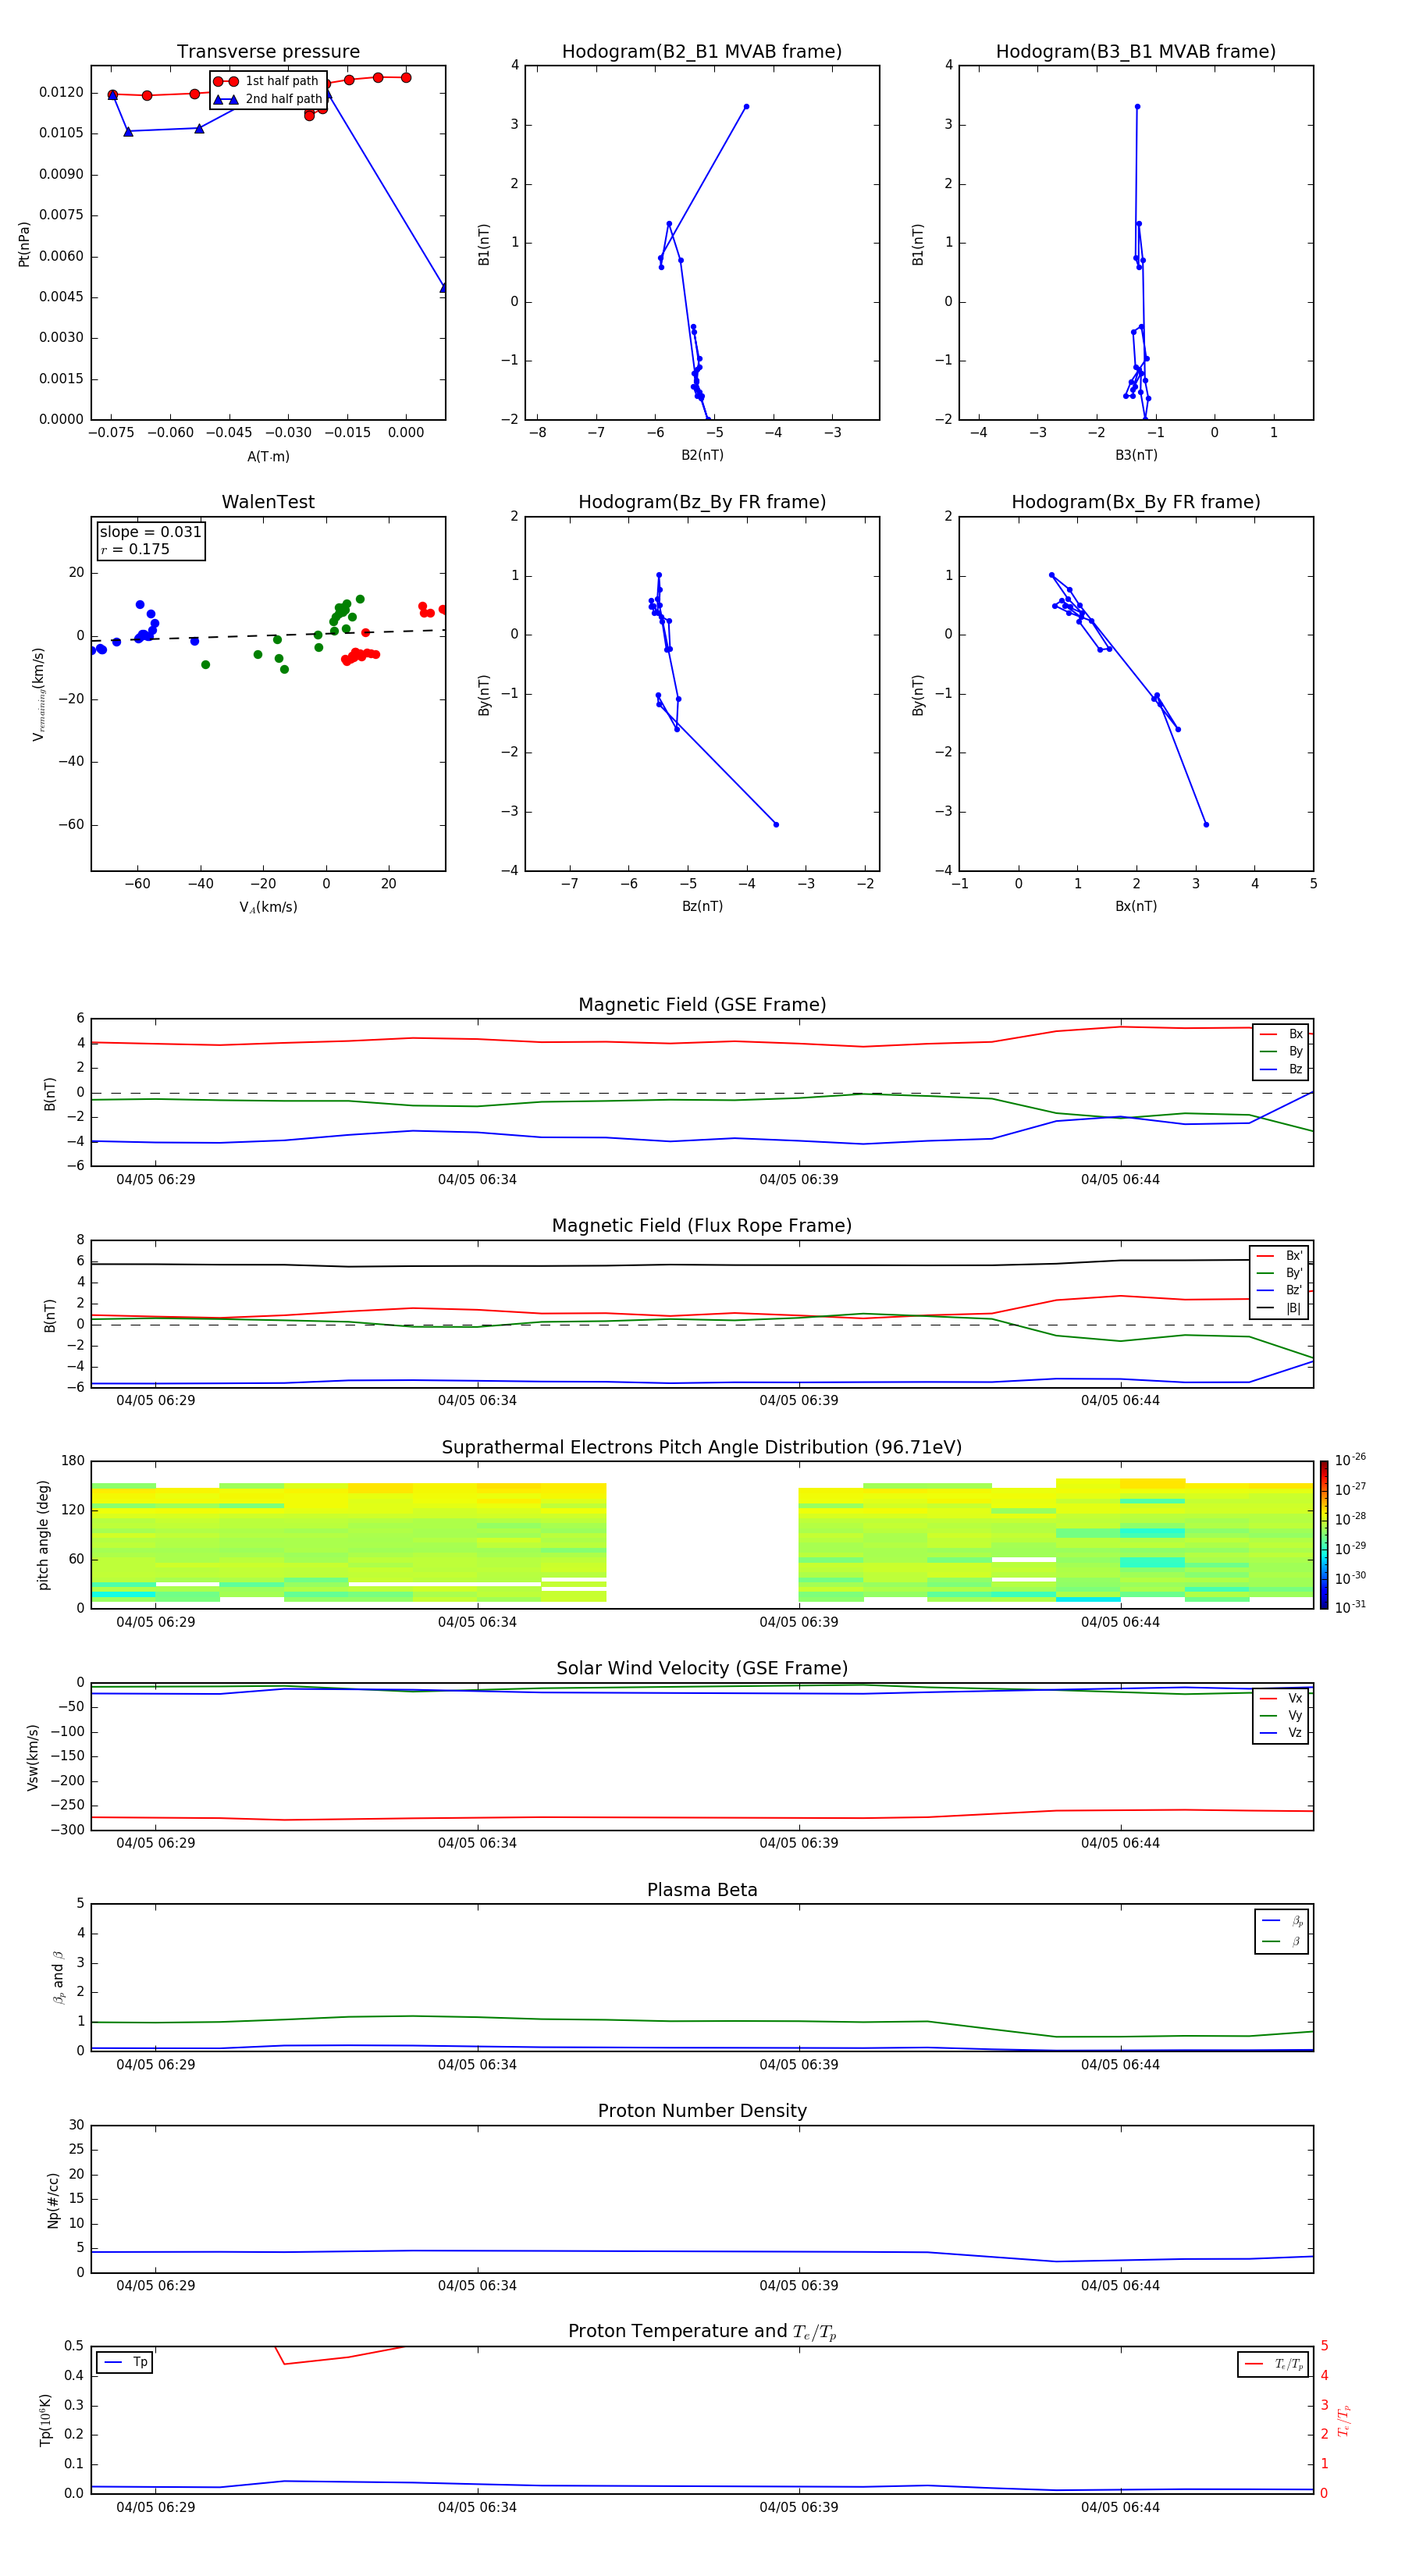Click the 'Tp' legend entry
The width and height of the screenshot is (1405, 2576).
click(126, 2362)
